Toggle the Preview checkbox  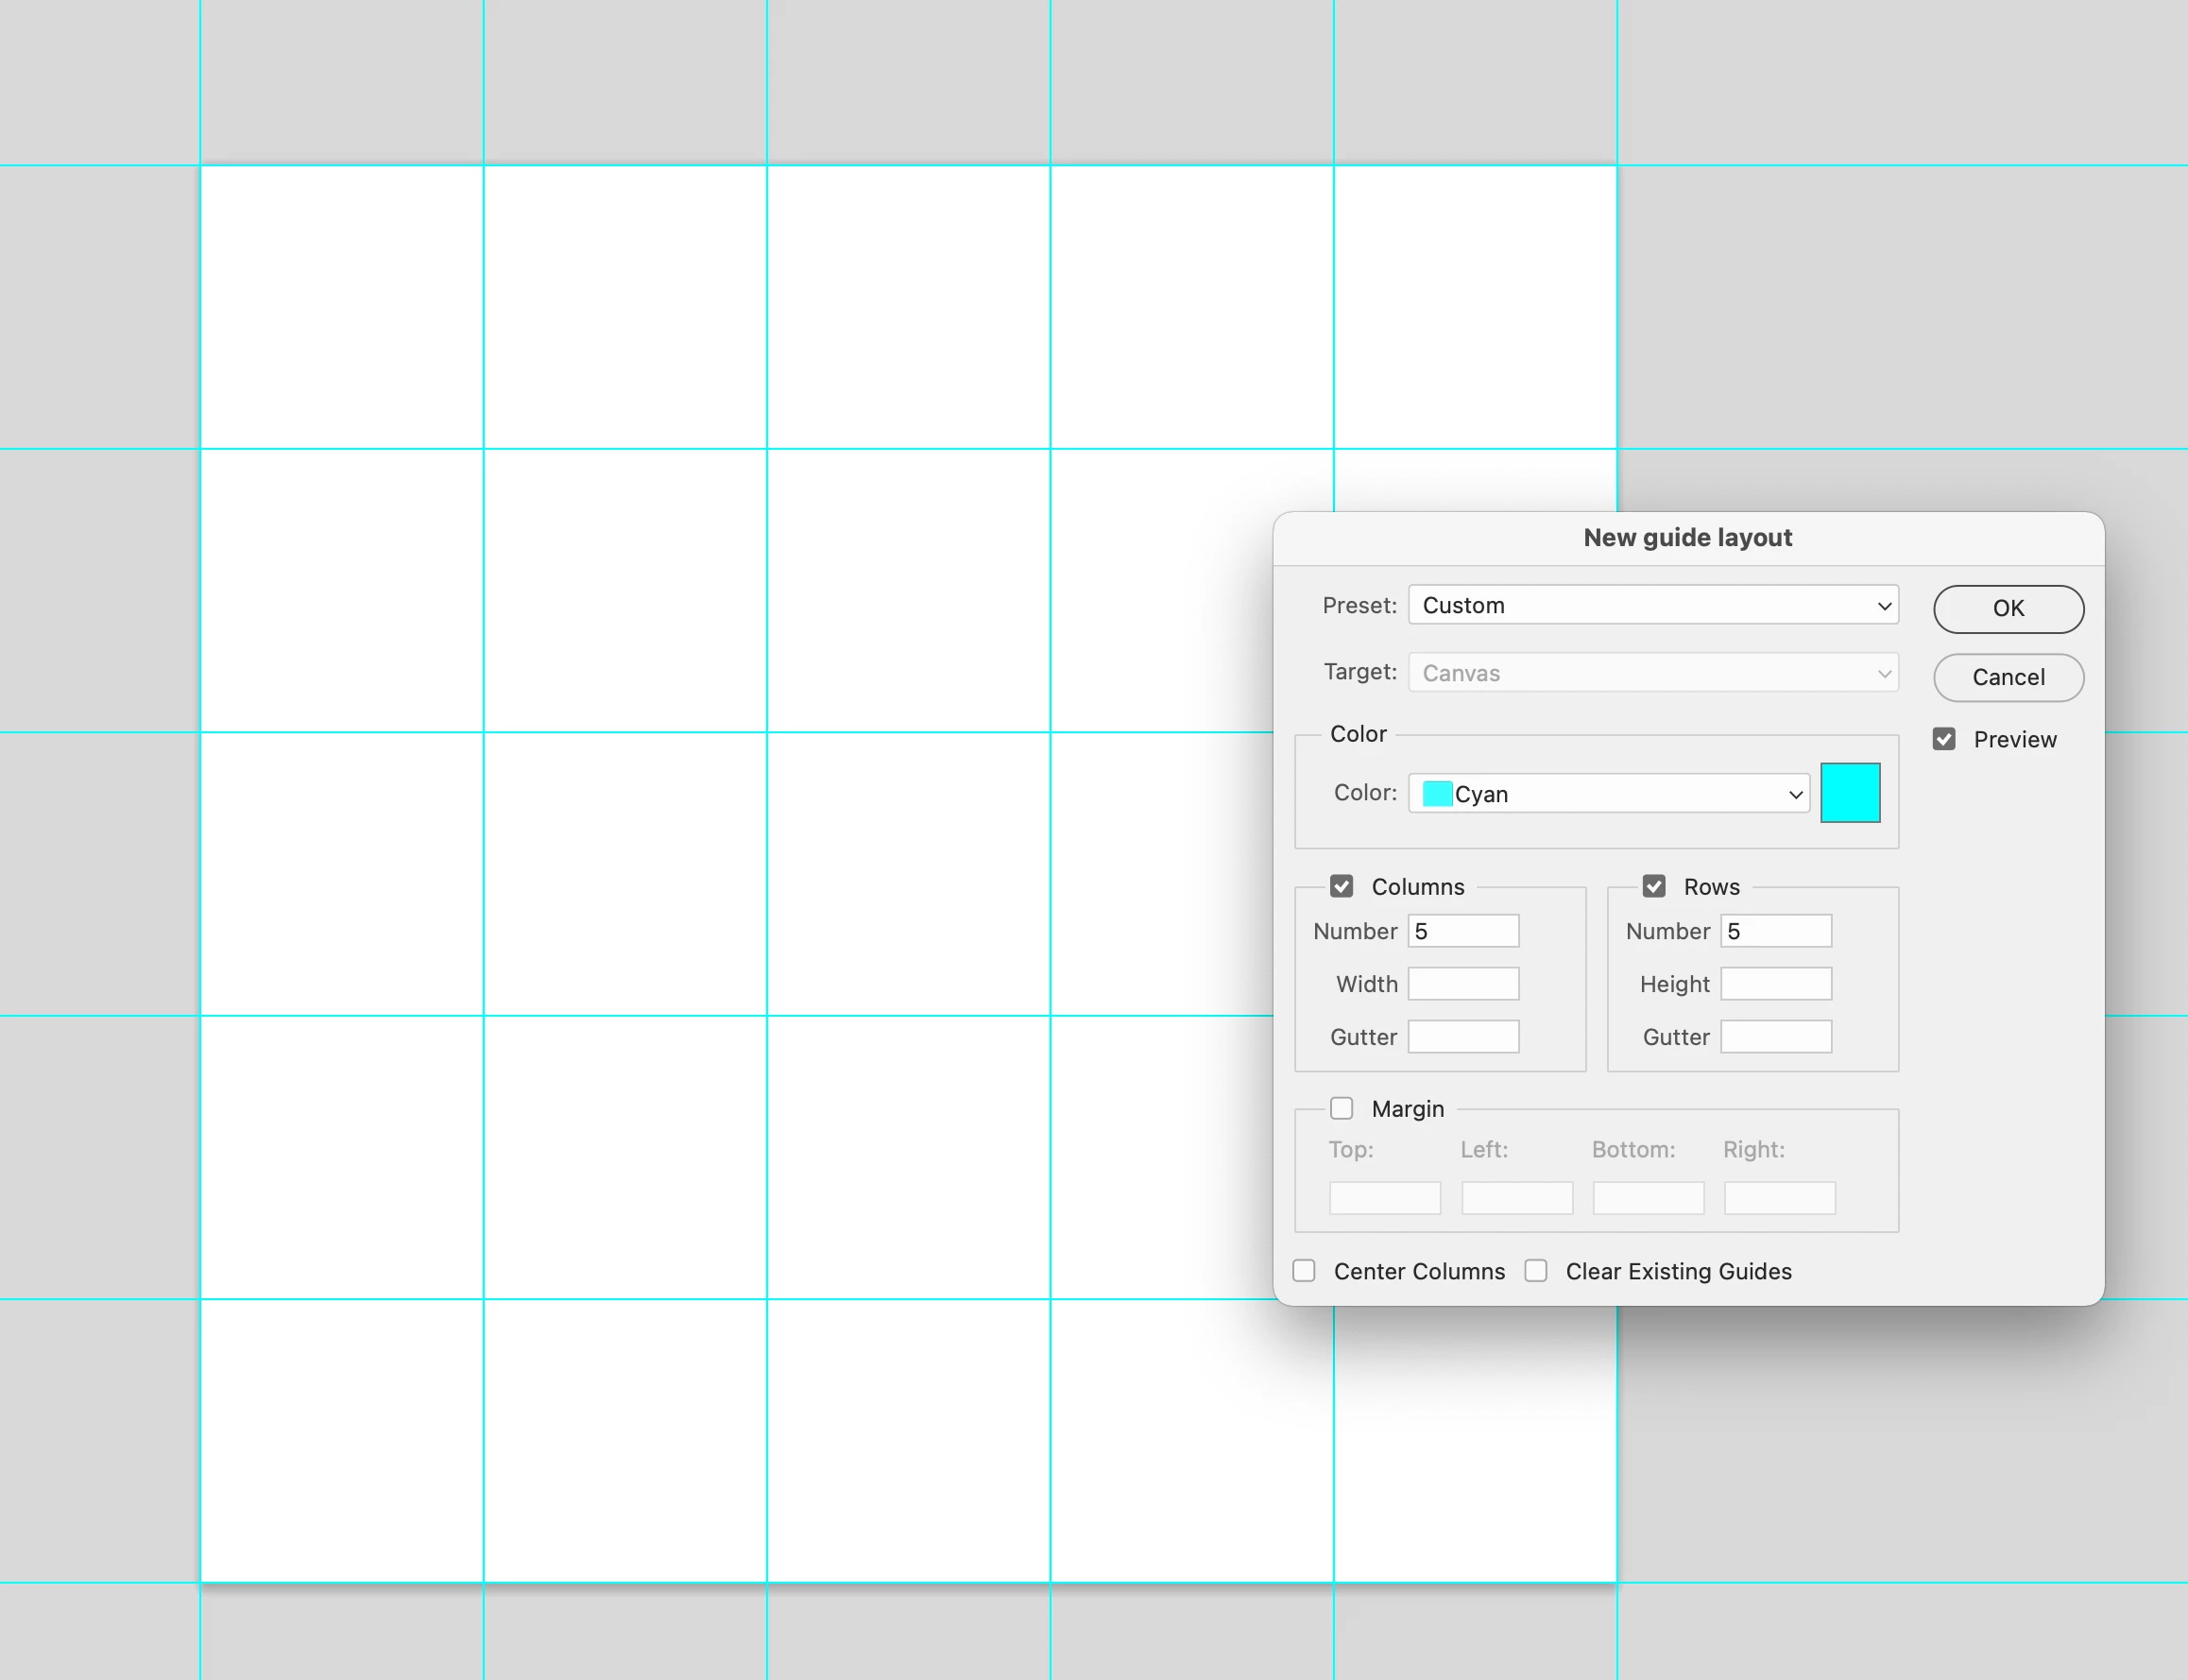[x=1944, y=740]
